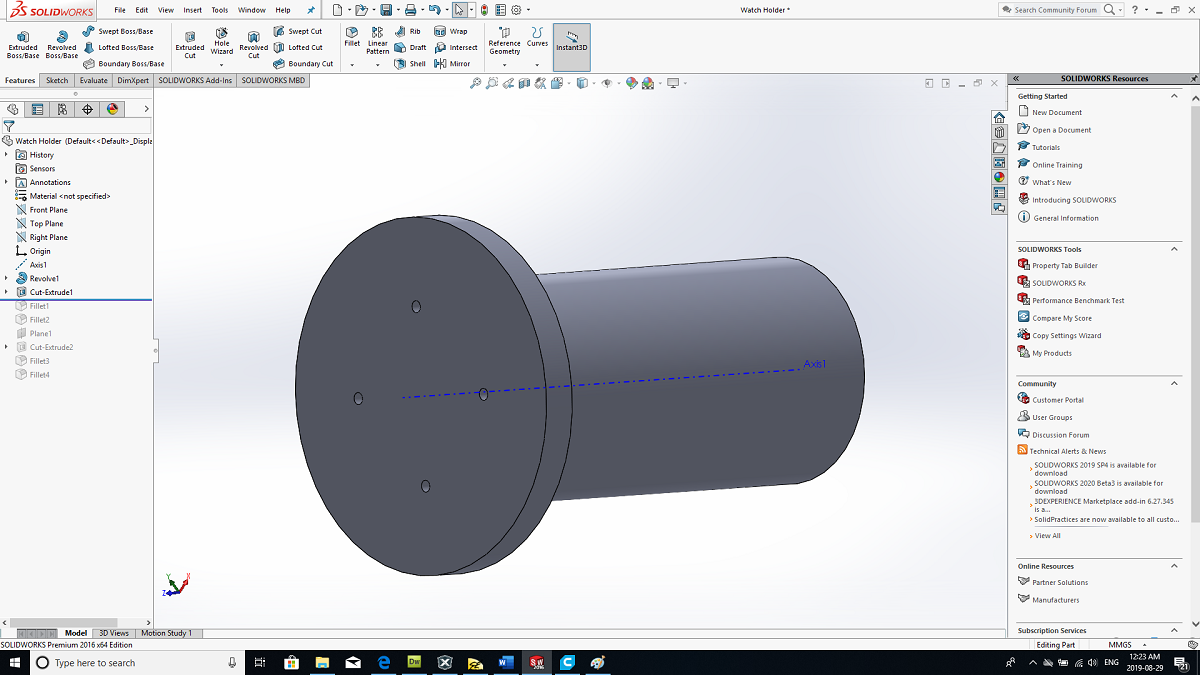
Task: Collapse the Getting Started section
Action: [x=1175, y=96]
